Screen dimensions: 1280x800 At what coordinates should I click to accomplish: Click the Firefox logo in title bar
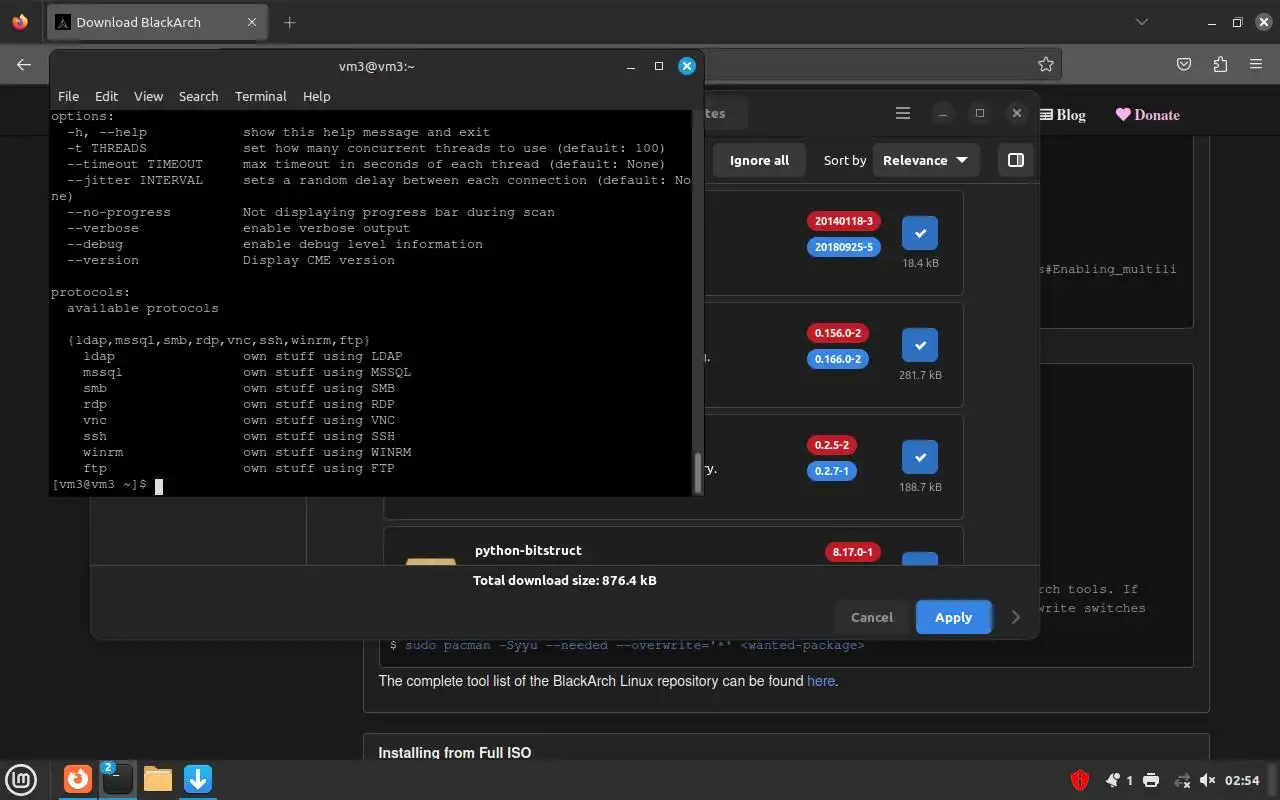[20, 22]
